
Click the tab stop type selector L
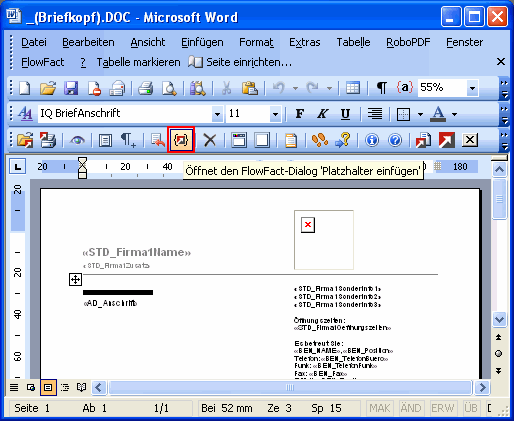coord(17,166)
